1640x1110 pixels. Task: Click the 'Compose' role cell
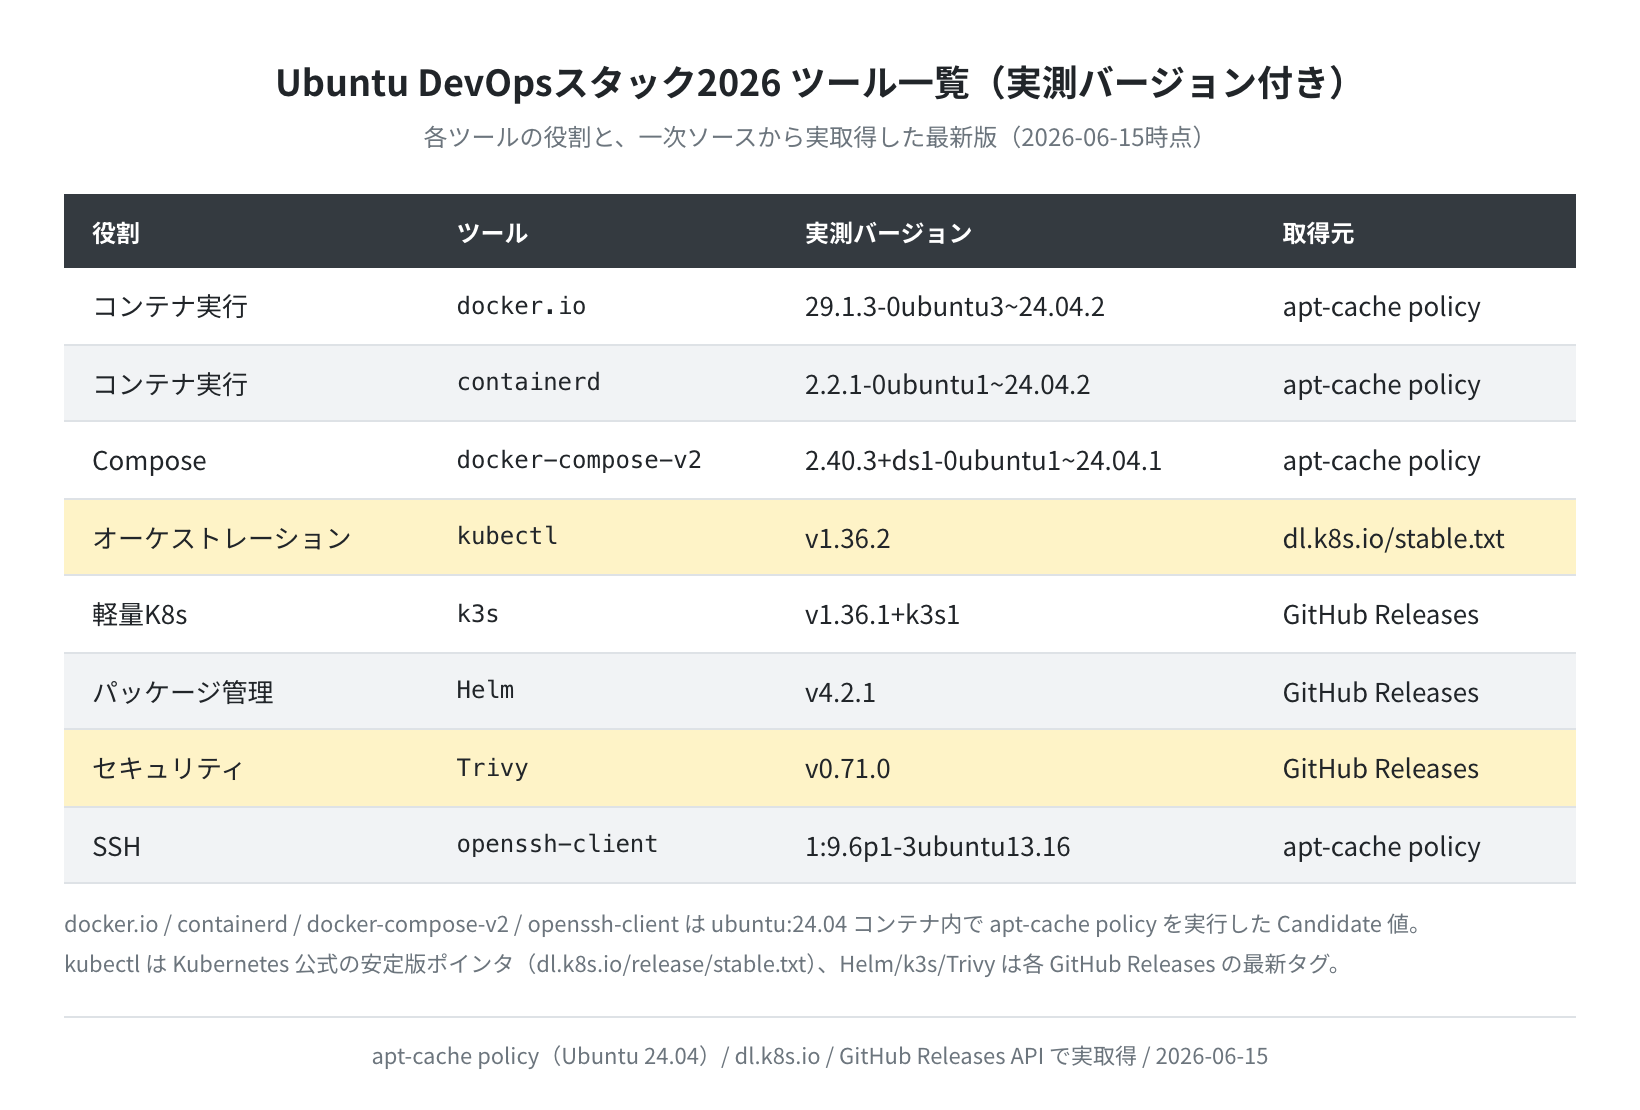(x=149, y=460)
